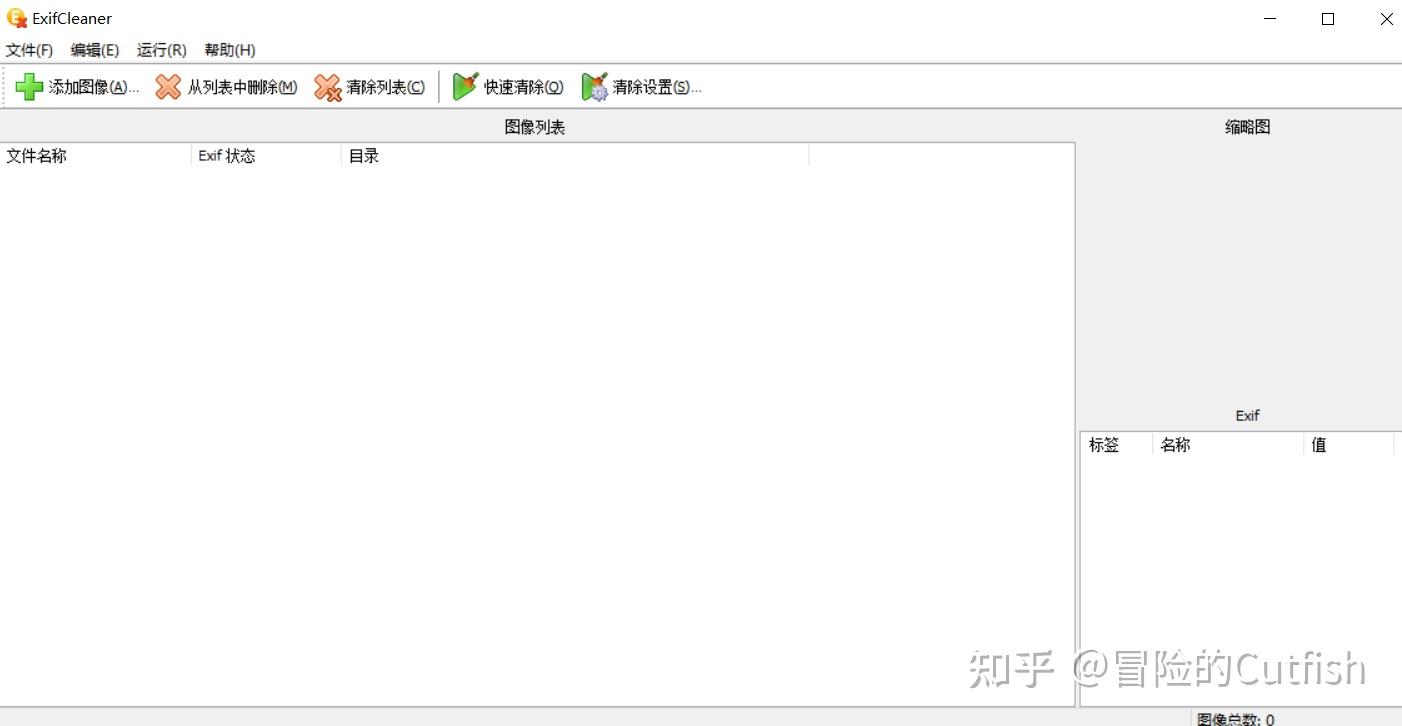Open the 编辑(E) menu
The height and width of the screenshot is (726, 1402).
pos(95,49)
